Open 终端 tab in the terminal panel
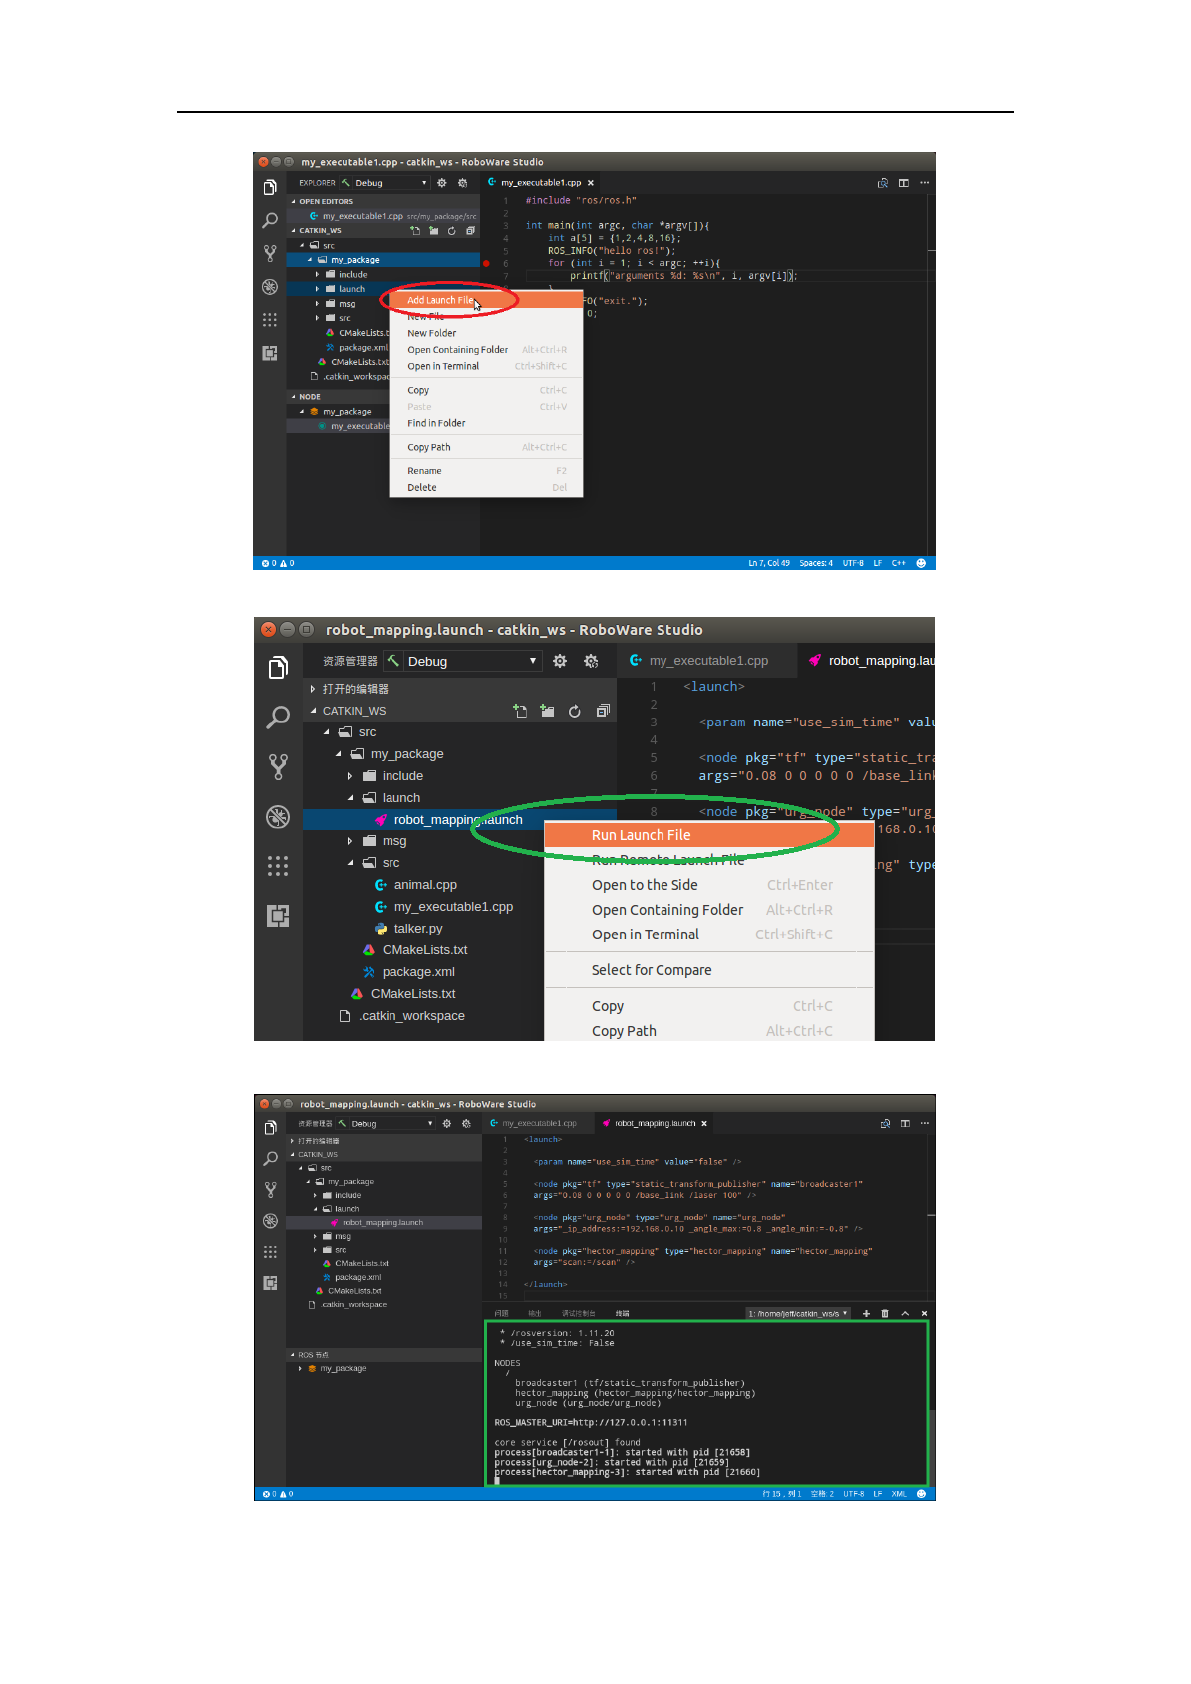 pyautogui.click(x=622, y=1313)
